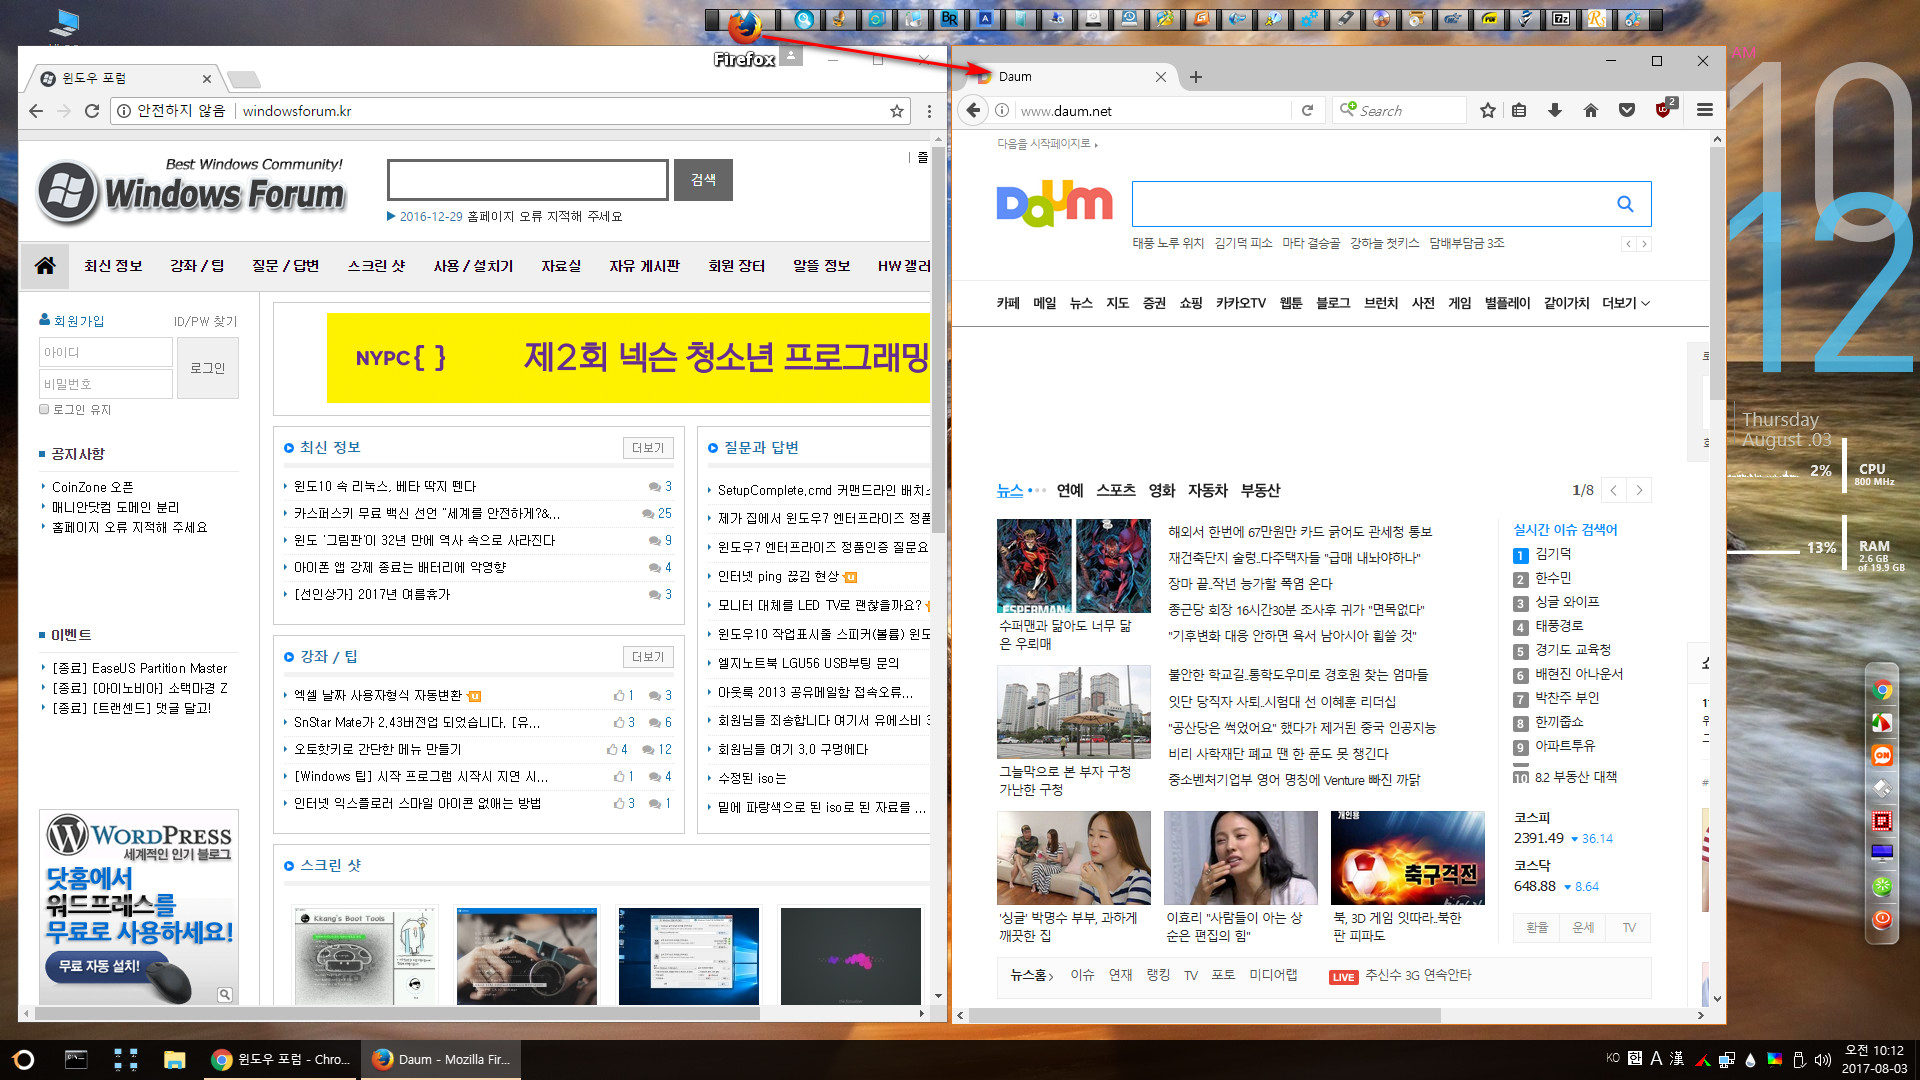Viewport: 1920px width, 1080px height.
Task: Open the Kkang's Boot Tools screenshot thumbnail
Action: tap(365, 956)
